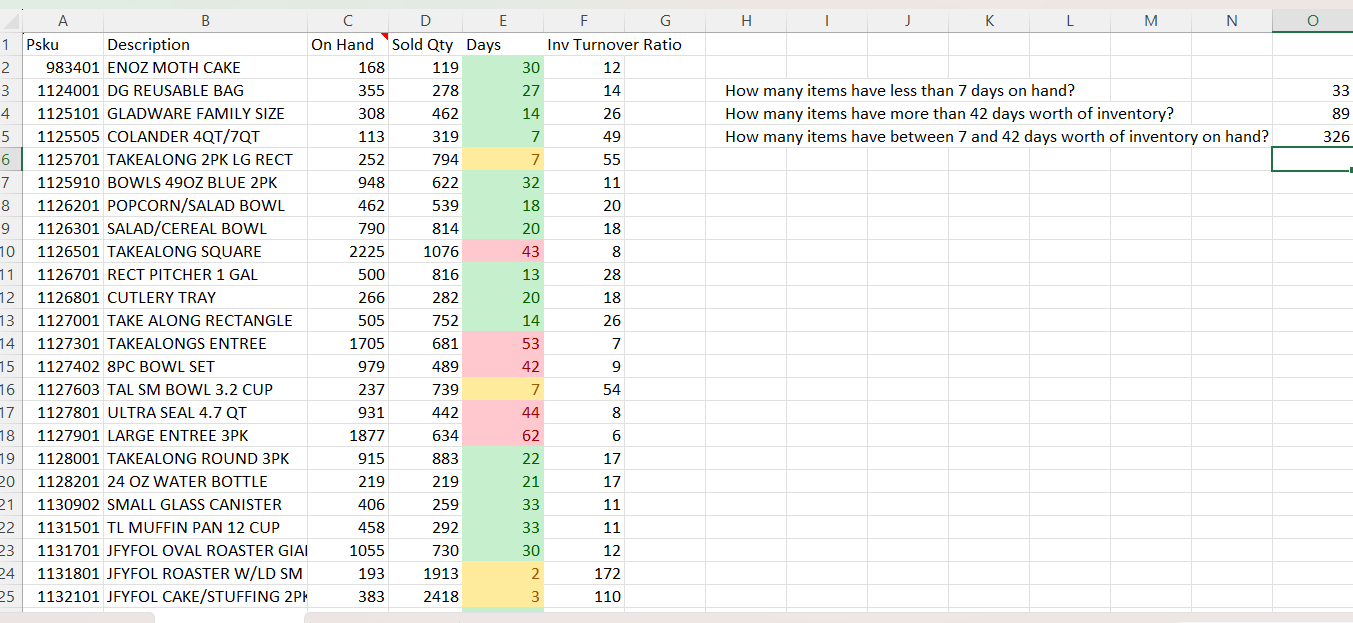Click the Sold Qty header cell
Viewport: 1353px width, 623px height.
(x=426, y=44)
